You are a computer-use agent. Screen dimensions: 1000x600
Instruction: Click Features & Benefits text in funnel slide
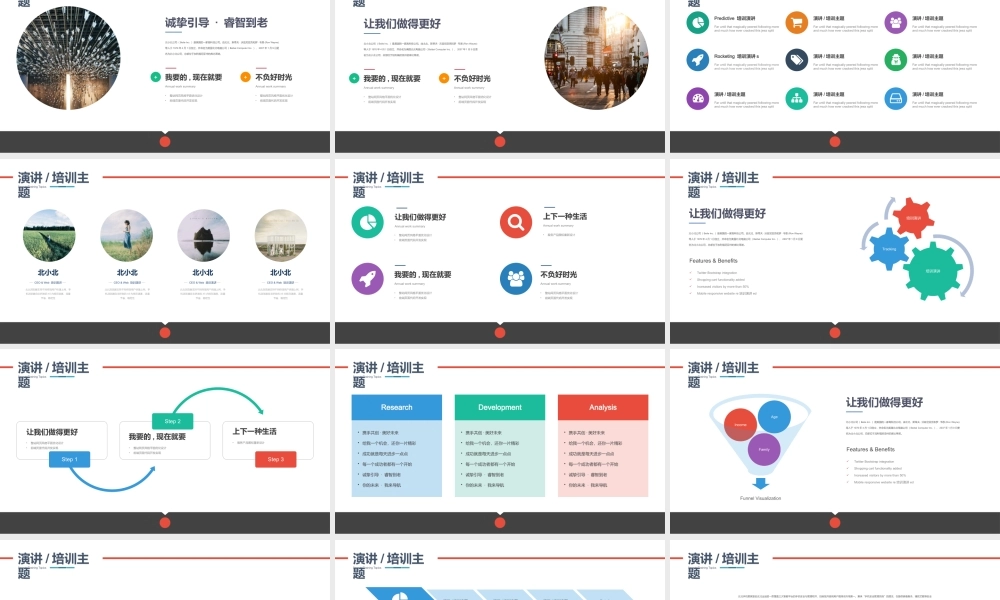click(x=870, y=450)
